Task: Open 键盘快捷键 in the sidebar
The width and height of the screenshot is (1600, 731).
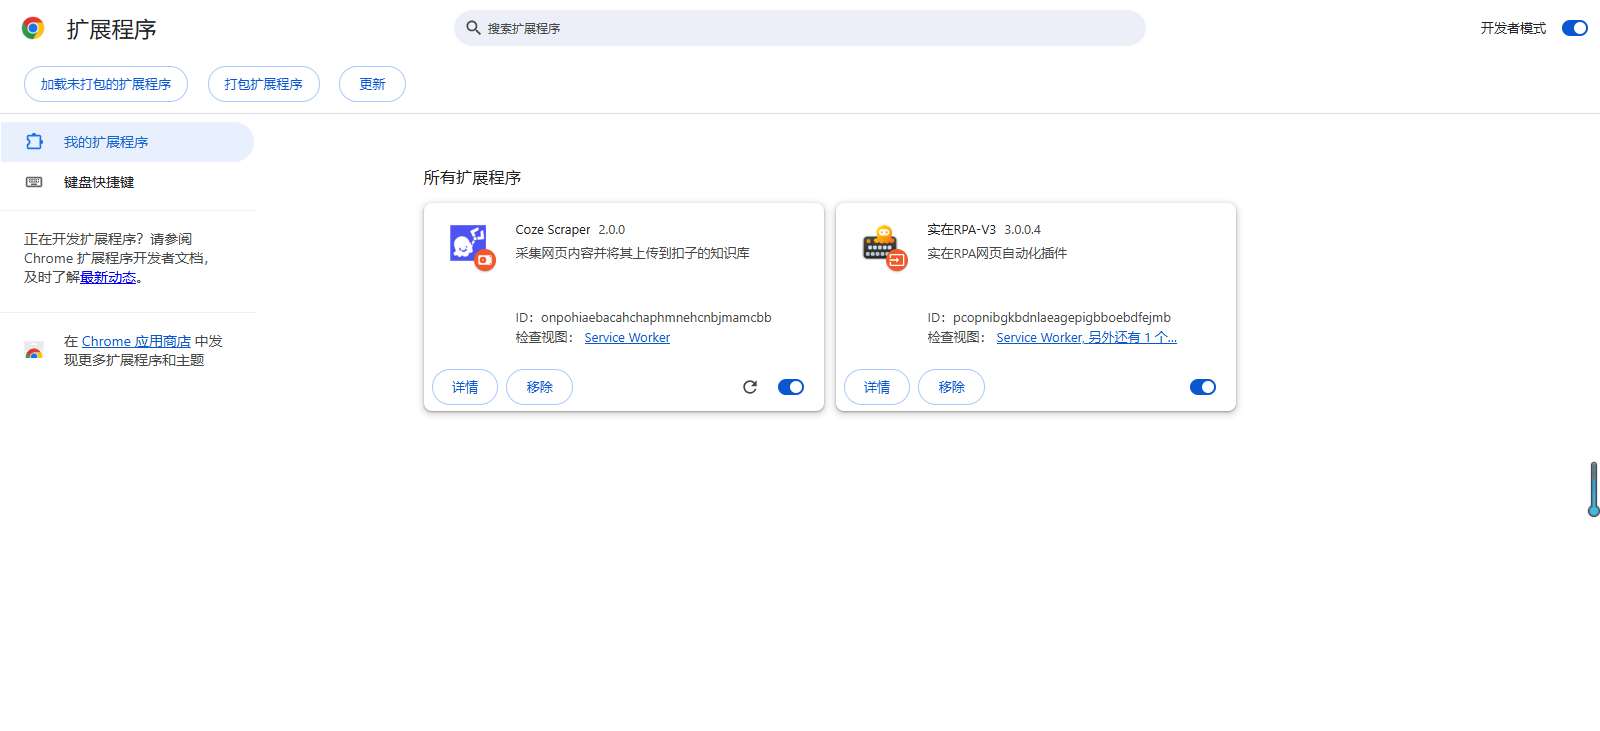Action: point(127,182)
